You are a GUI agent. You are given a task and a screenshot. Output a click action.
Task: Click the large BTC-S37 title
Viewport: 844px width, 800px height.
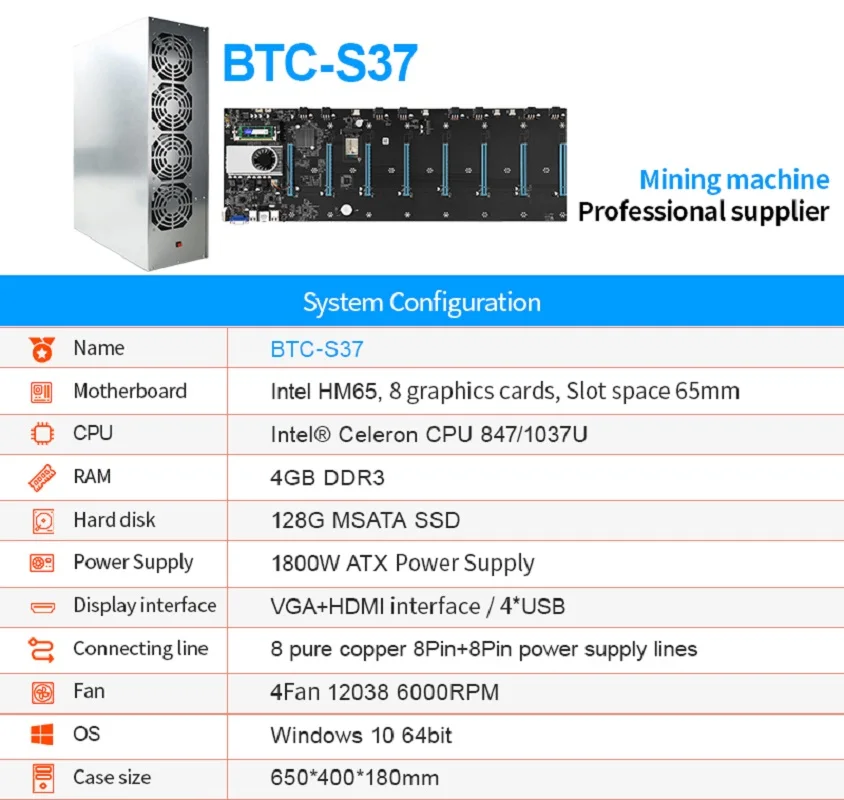tap(320, 63)
